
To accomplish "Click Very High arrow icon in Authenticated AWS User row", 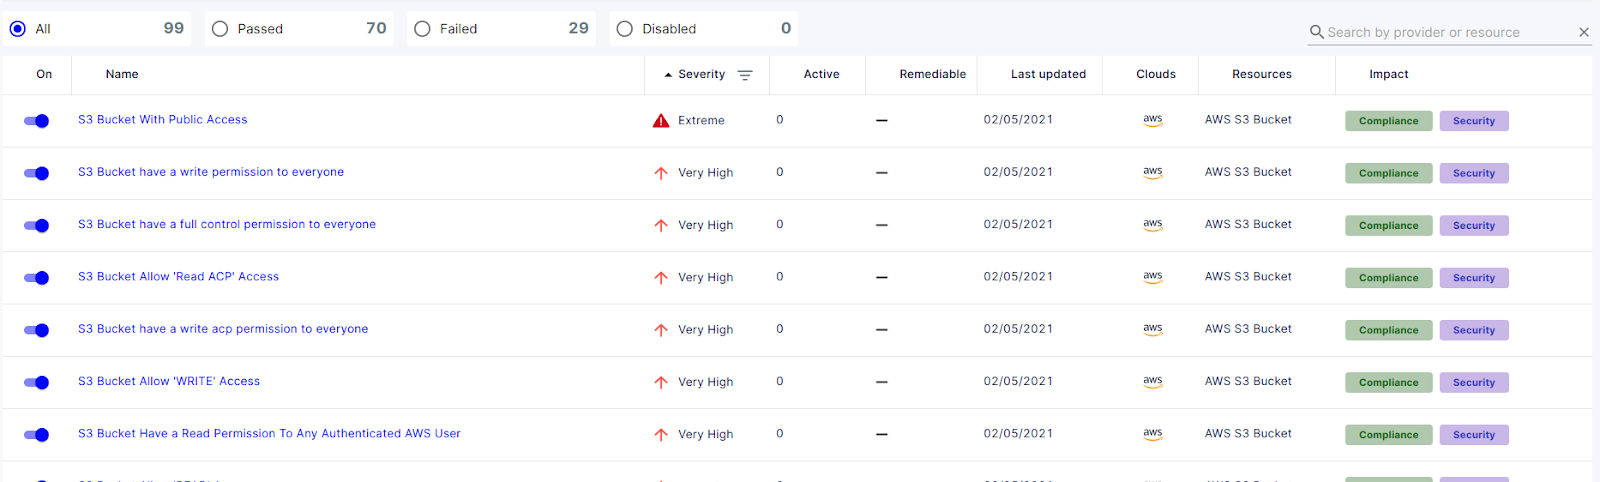I will point(661,434).
